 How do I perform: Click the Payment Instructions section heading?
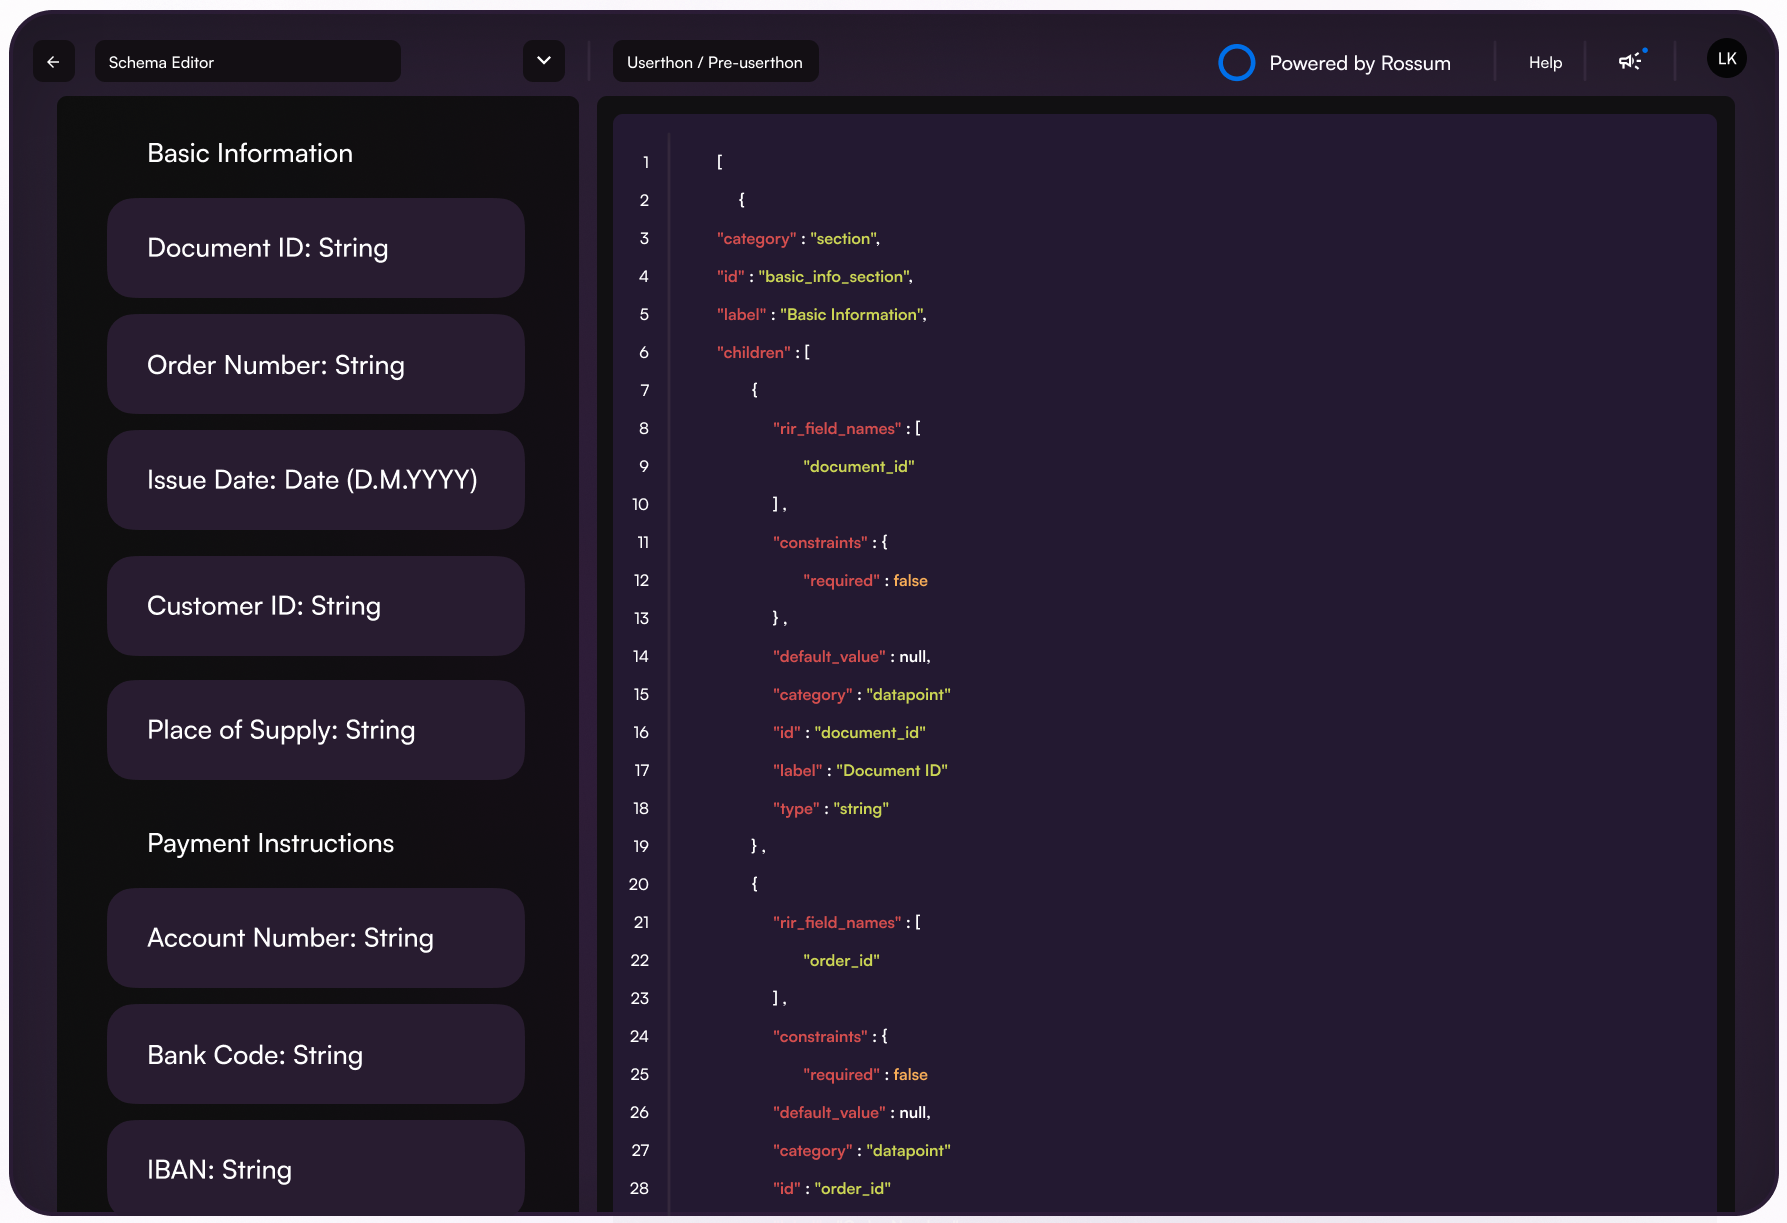coord(270,843)
